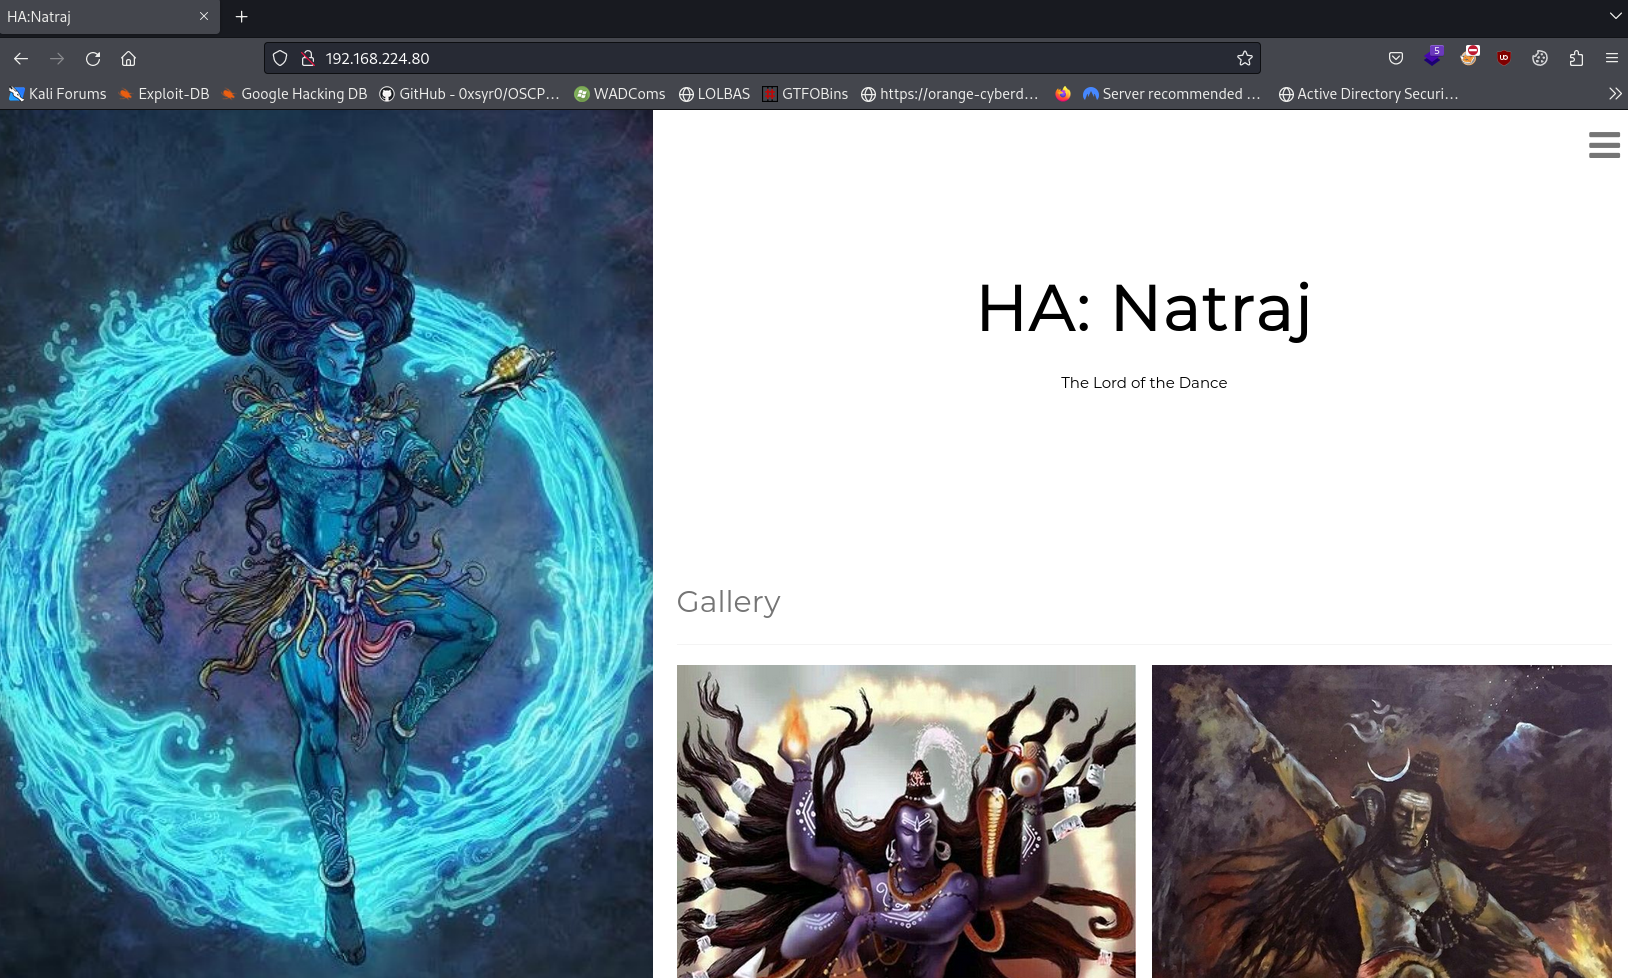Close the HA:Natraj tab
Screen dimensions: 1628x978
pyautogui.click(x=204, y=16)
